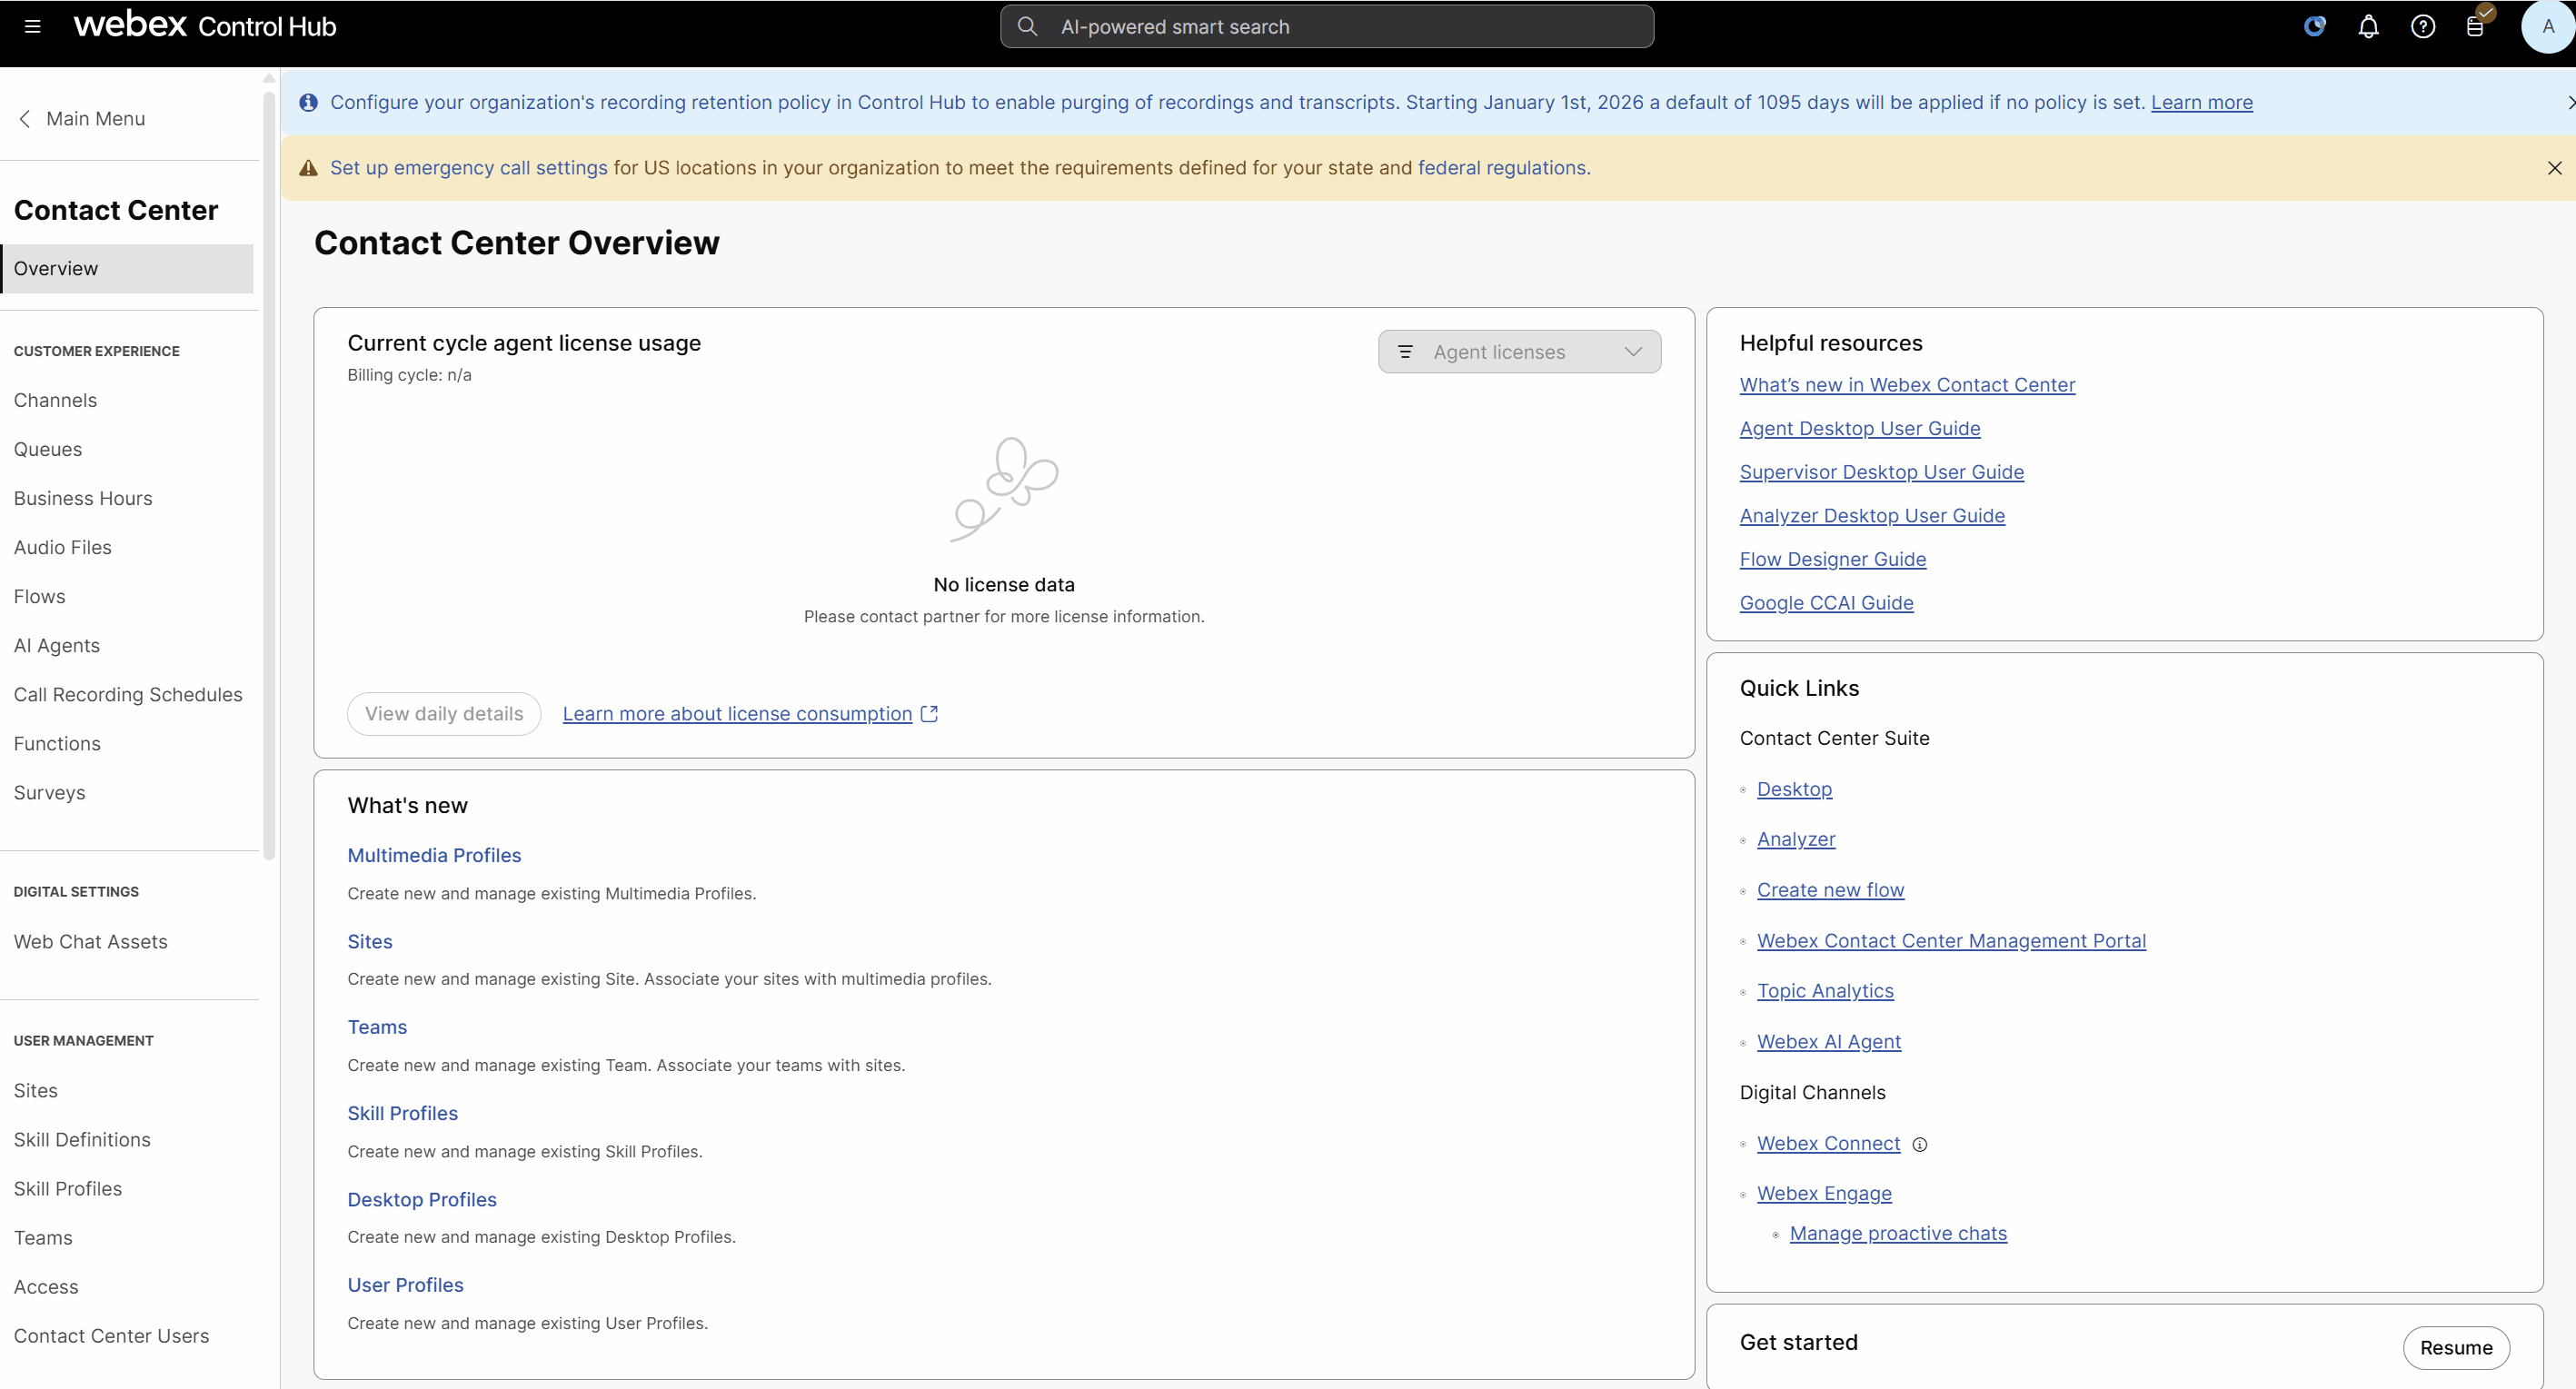Open the notifications bell
Screen dimensions: 2576x1389
(2368, 27)
